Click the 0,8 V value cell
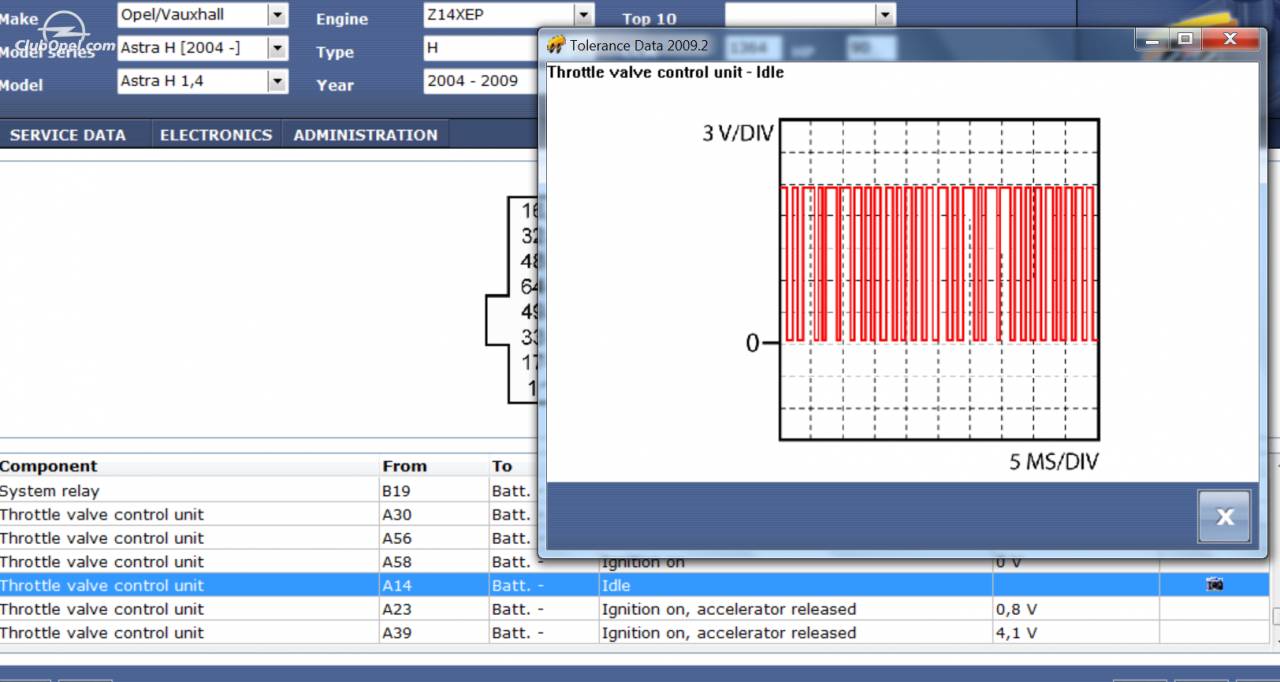 coord(1075,609)
